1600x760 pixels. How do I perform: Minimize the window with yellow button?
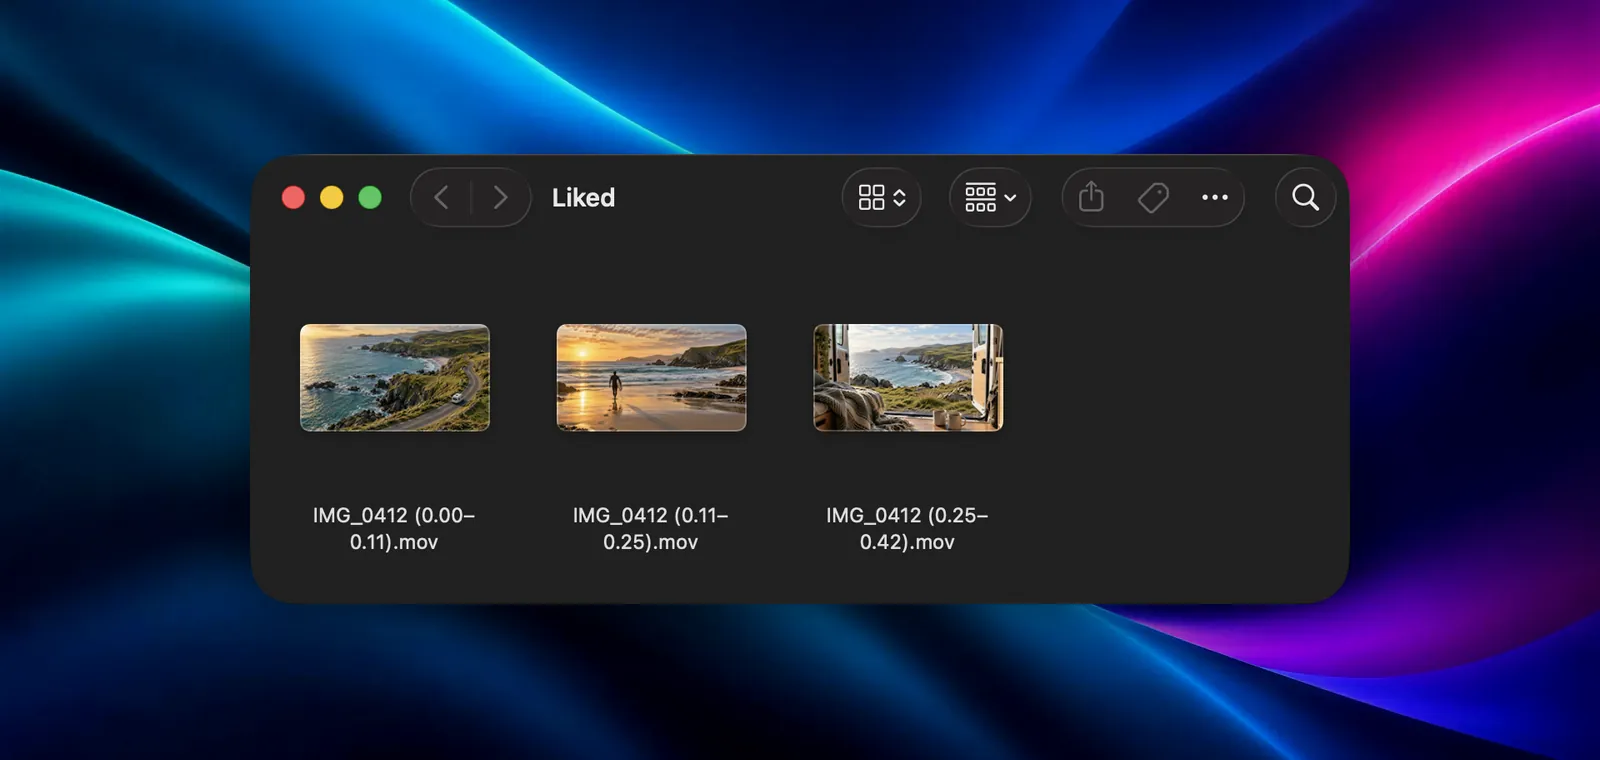pos(331,198)
